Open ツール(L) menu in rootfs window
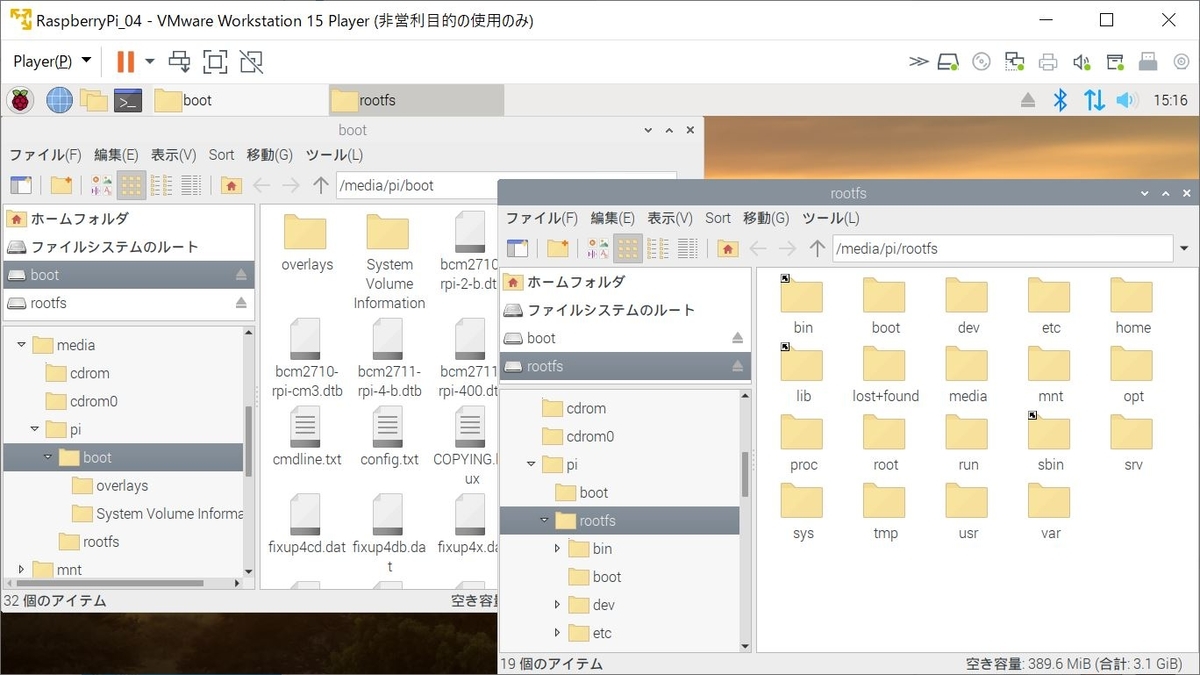The image size is (1200, 675). click(830, 218)
